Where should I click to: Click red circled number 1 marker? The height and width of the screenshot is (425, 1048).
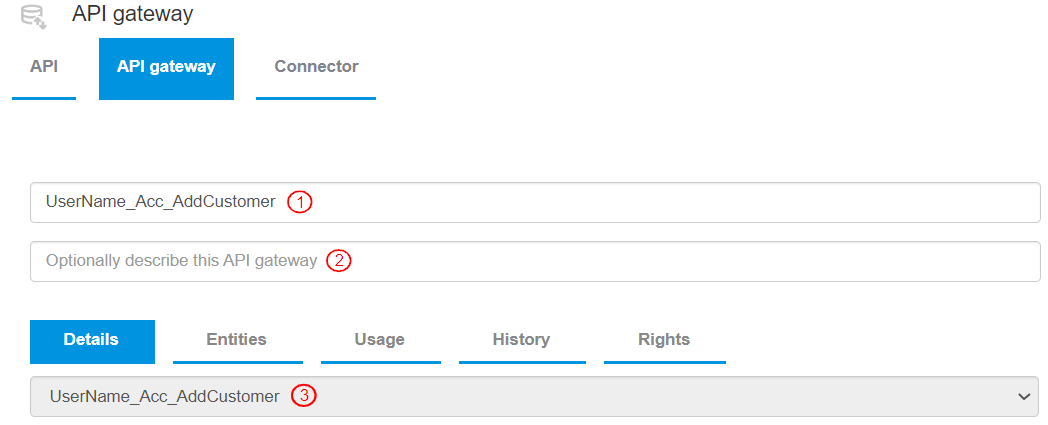click(300, 202)
